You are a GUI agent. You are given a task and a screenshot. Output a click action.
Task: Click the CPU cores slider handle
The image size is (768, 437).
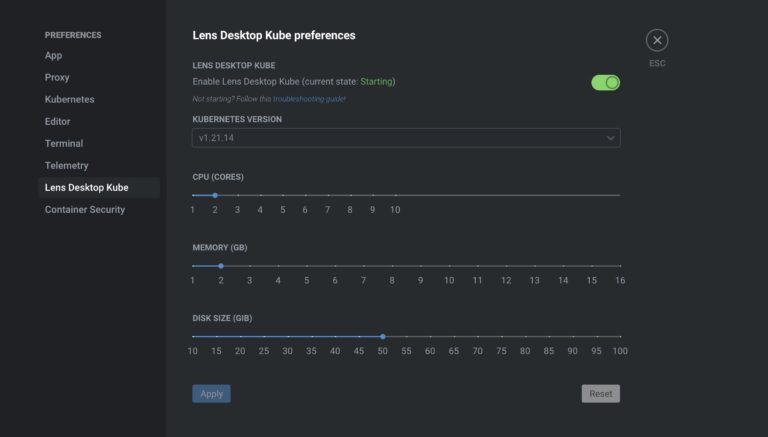pos(215,195)
